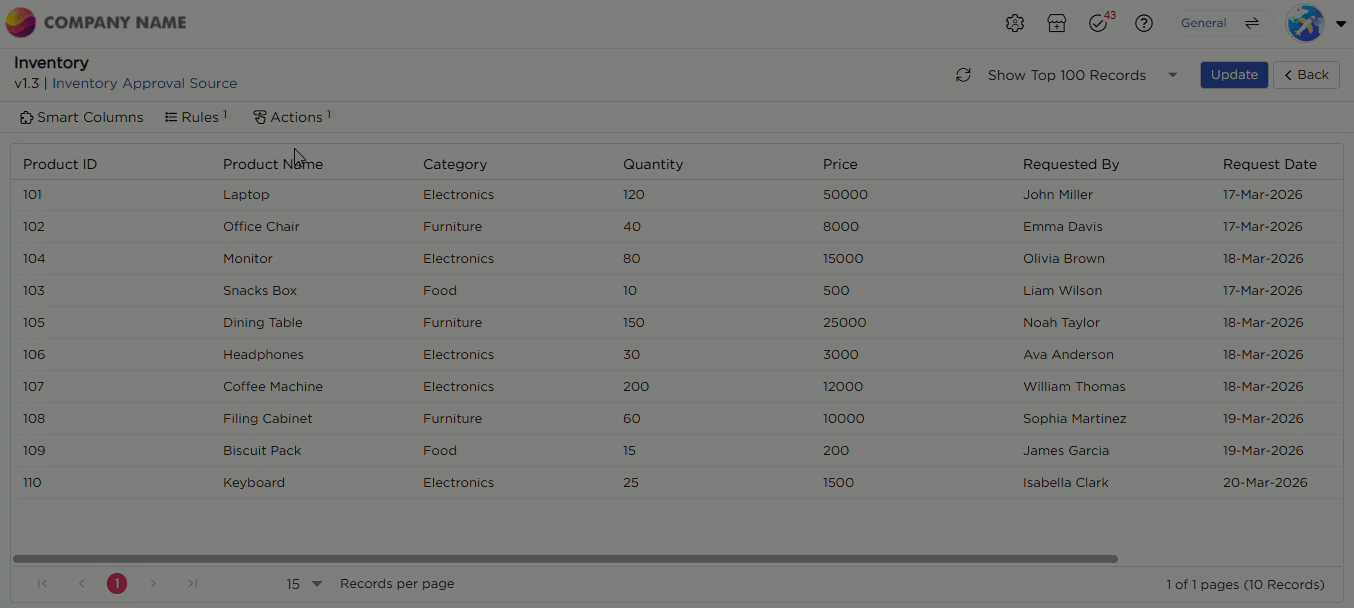Screen dimensions: 1354x608
Task: Click the company logo icon
Action: pos(20,22)
